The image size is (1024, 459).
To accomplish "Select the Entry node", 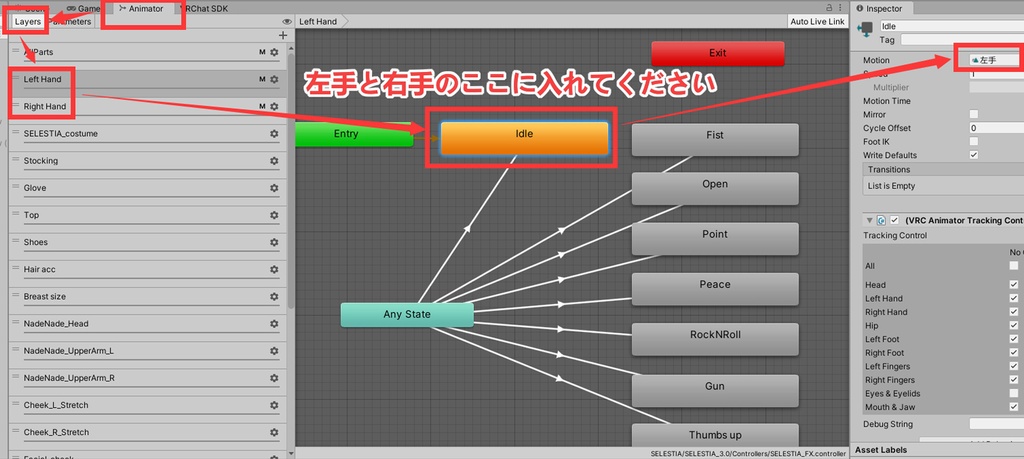I will [353, 134].
